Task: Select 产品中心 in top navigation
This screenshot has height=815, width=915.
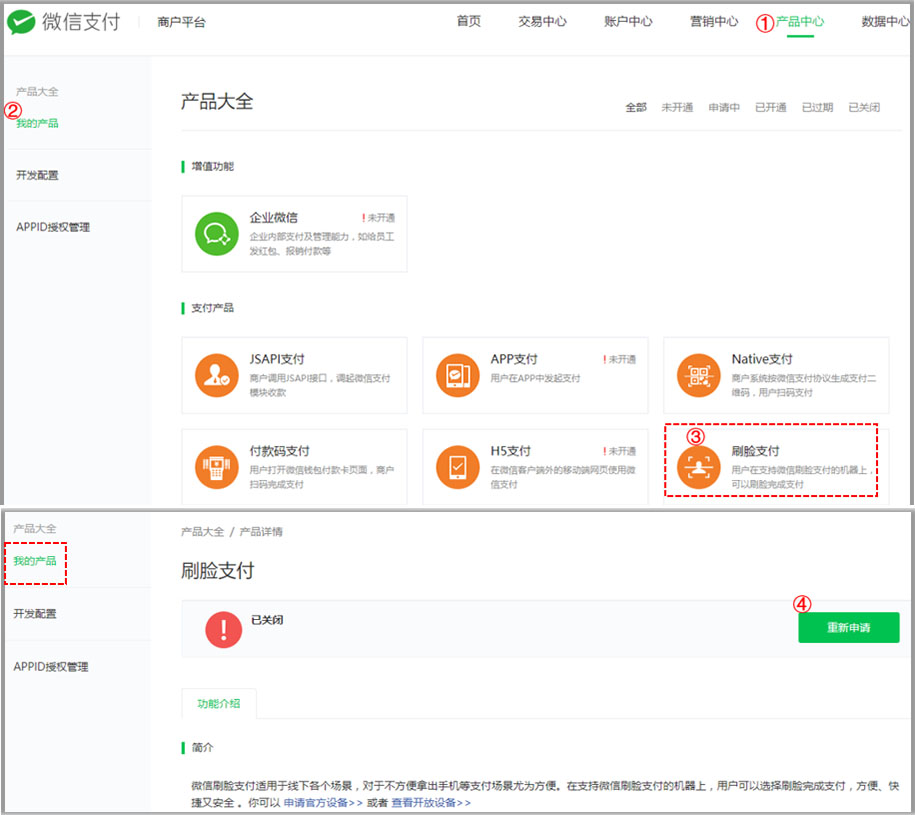Action: [799, 22]
